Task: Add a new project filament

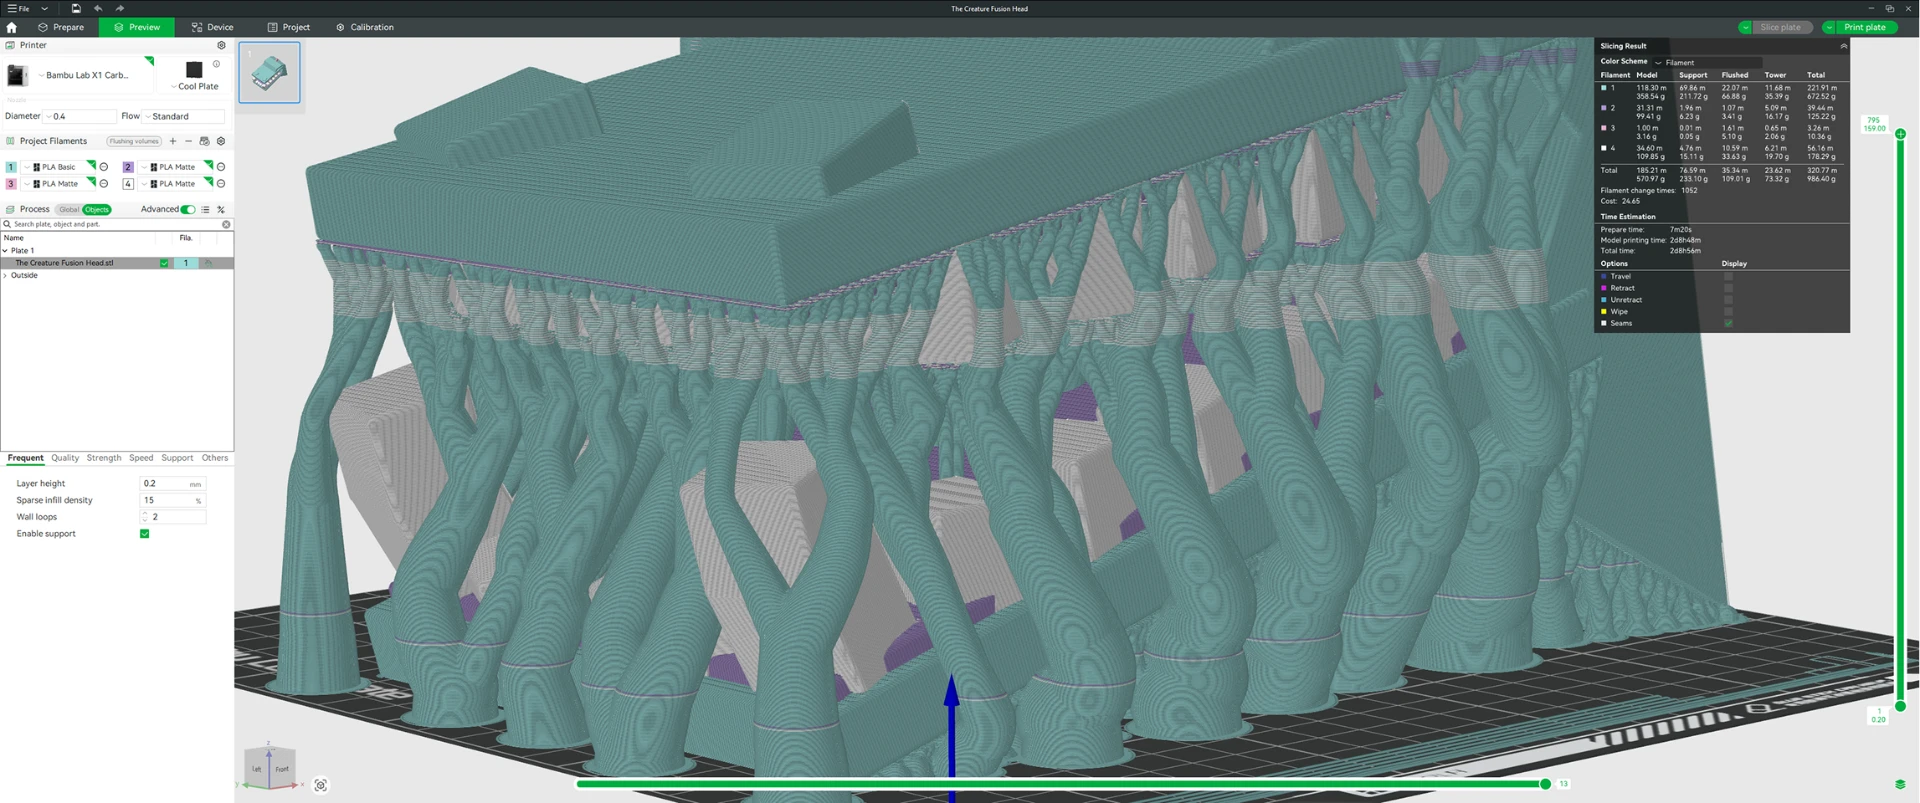Action: tap(173, 141)
